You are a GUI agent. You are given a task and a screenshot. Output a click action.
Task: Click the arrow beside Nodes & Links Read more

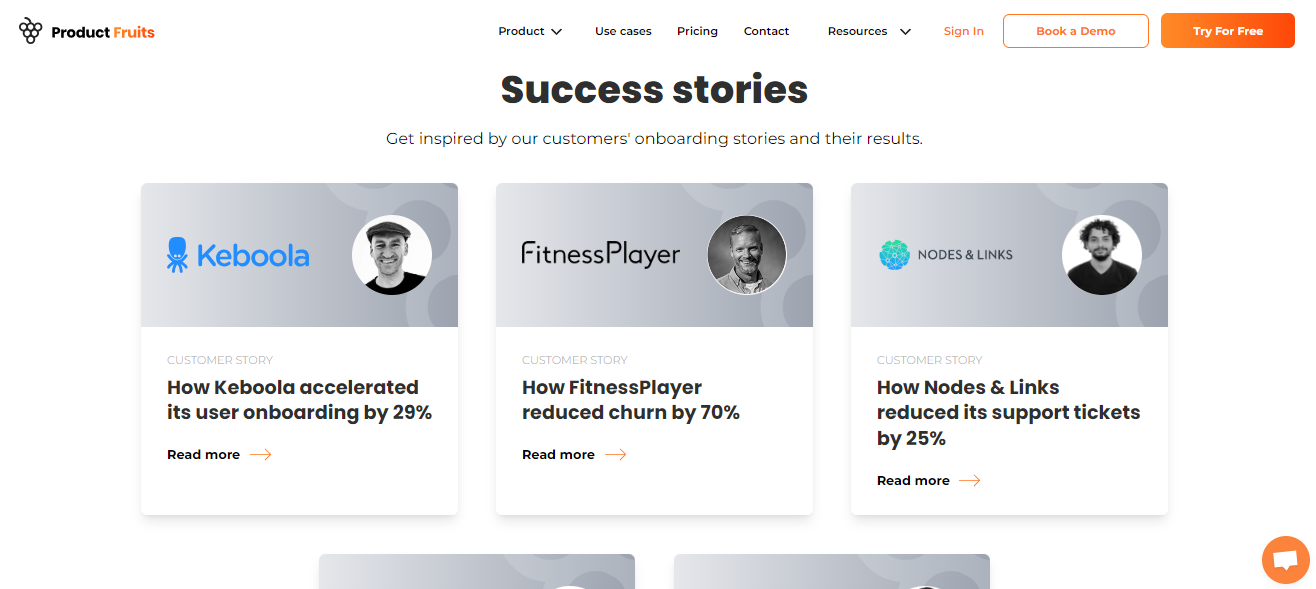click(969, 480)
